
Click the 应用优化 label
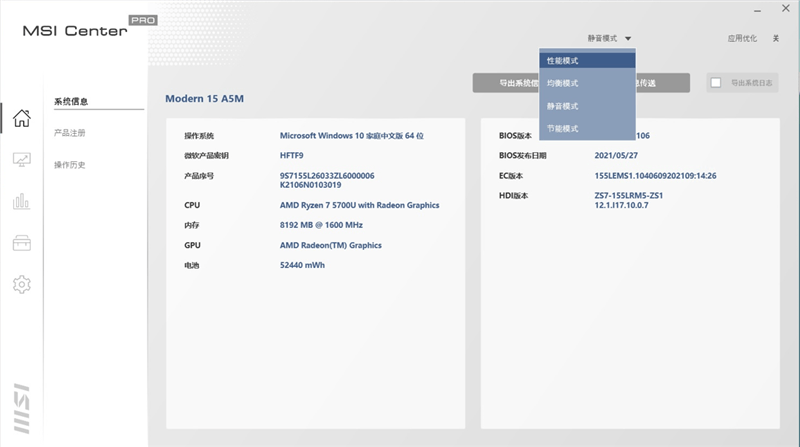click(742, 38)
